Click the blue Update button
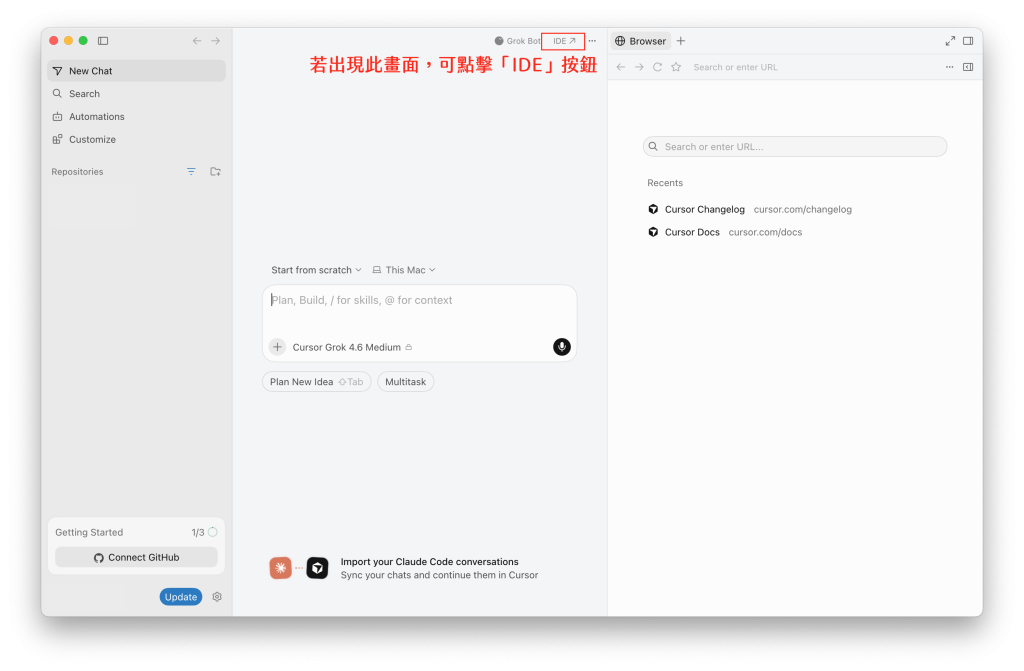The width and height of the screenshot is (1024, 671). 181,597
